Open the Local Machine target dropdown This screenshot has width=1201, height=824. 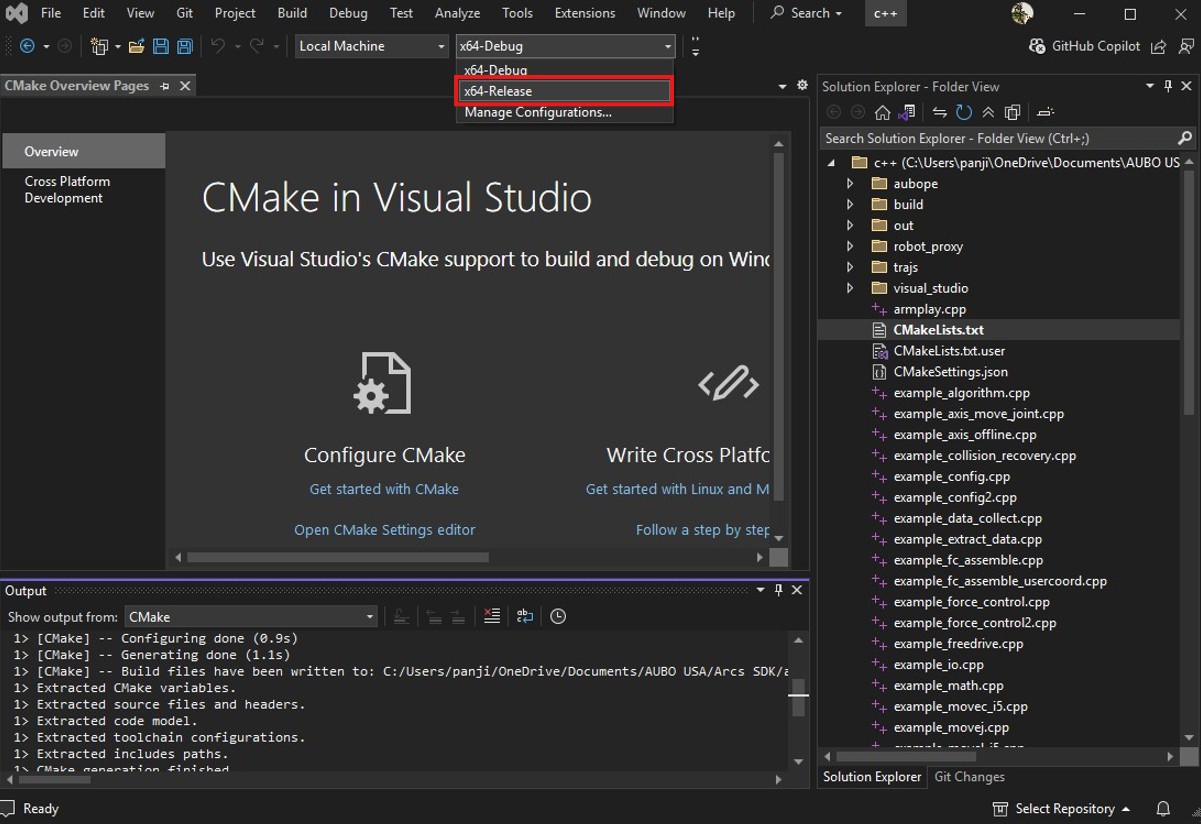(x=372, y=46)
